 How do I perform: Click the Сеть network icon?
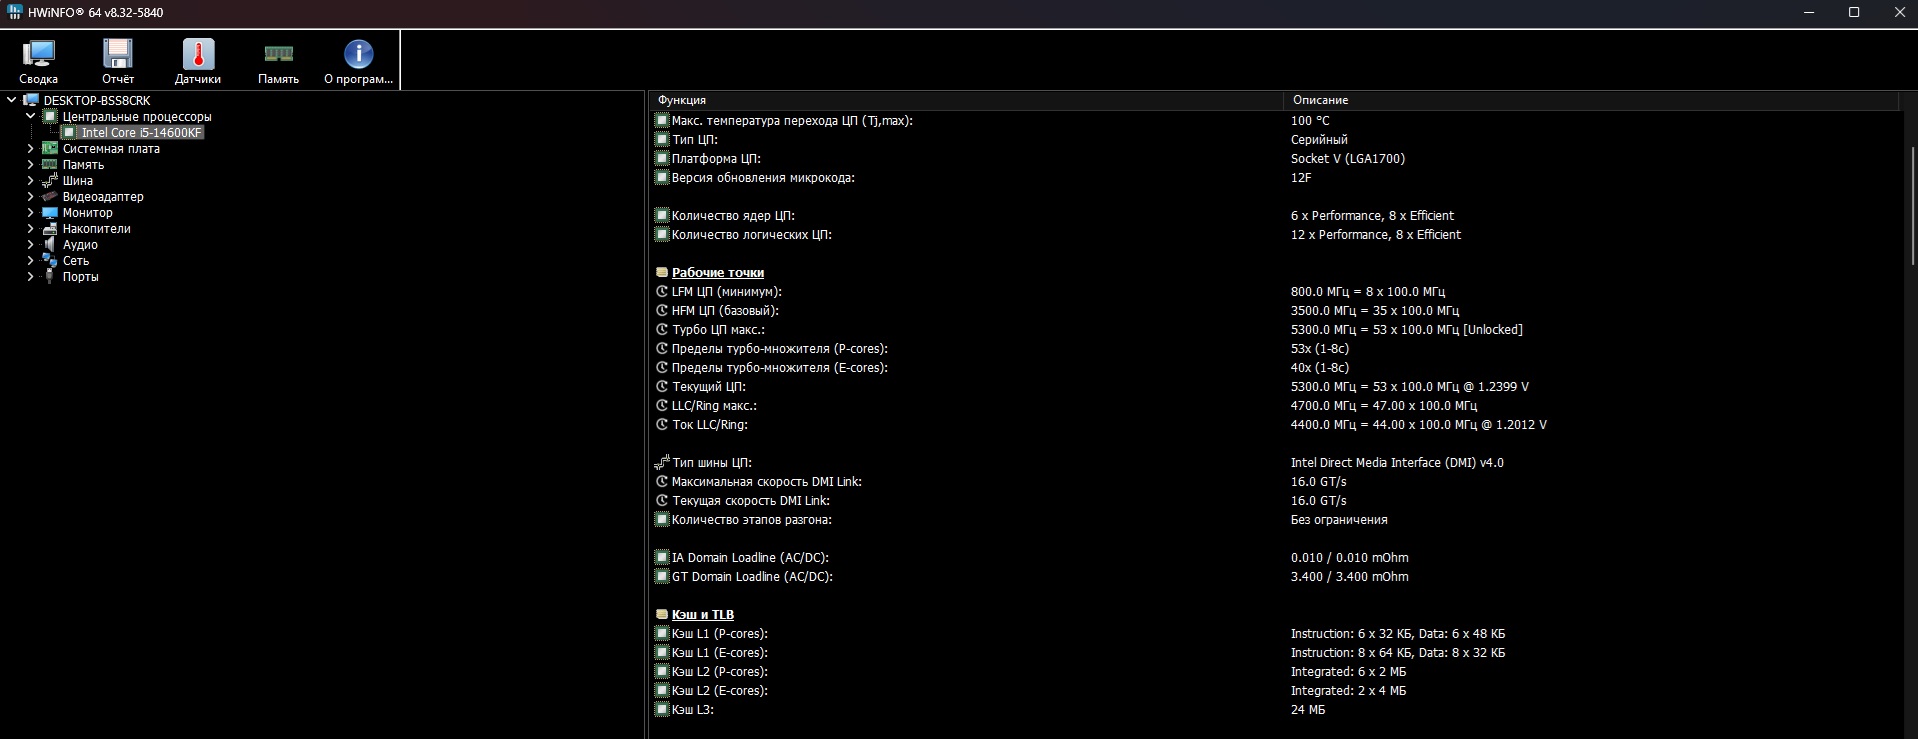point(50,260)
